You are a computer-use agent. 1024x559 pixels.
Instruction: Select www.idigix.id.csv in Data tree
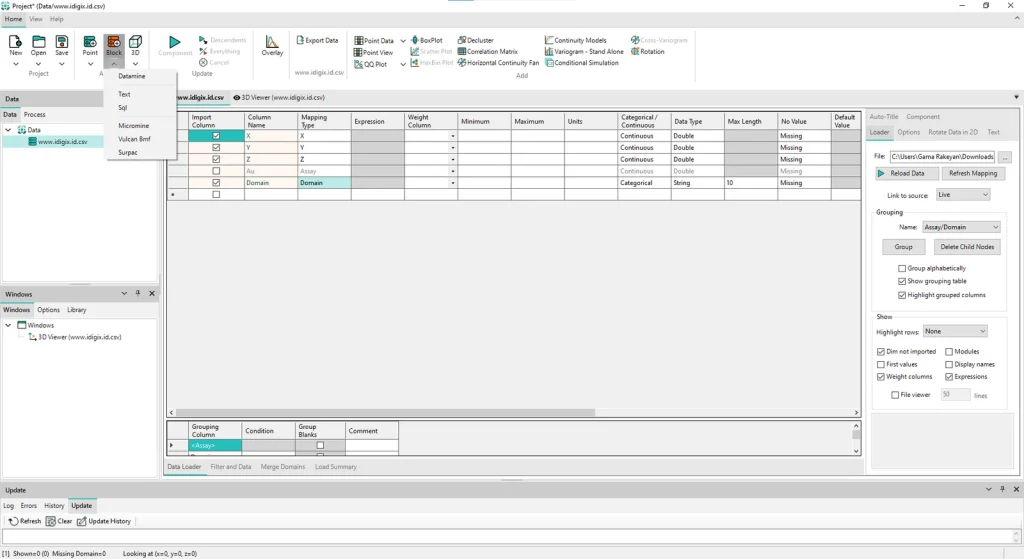(x=62, y=142)
